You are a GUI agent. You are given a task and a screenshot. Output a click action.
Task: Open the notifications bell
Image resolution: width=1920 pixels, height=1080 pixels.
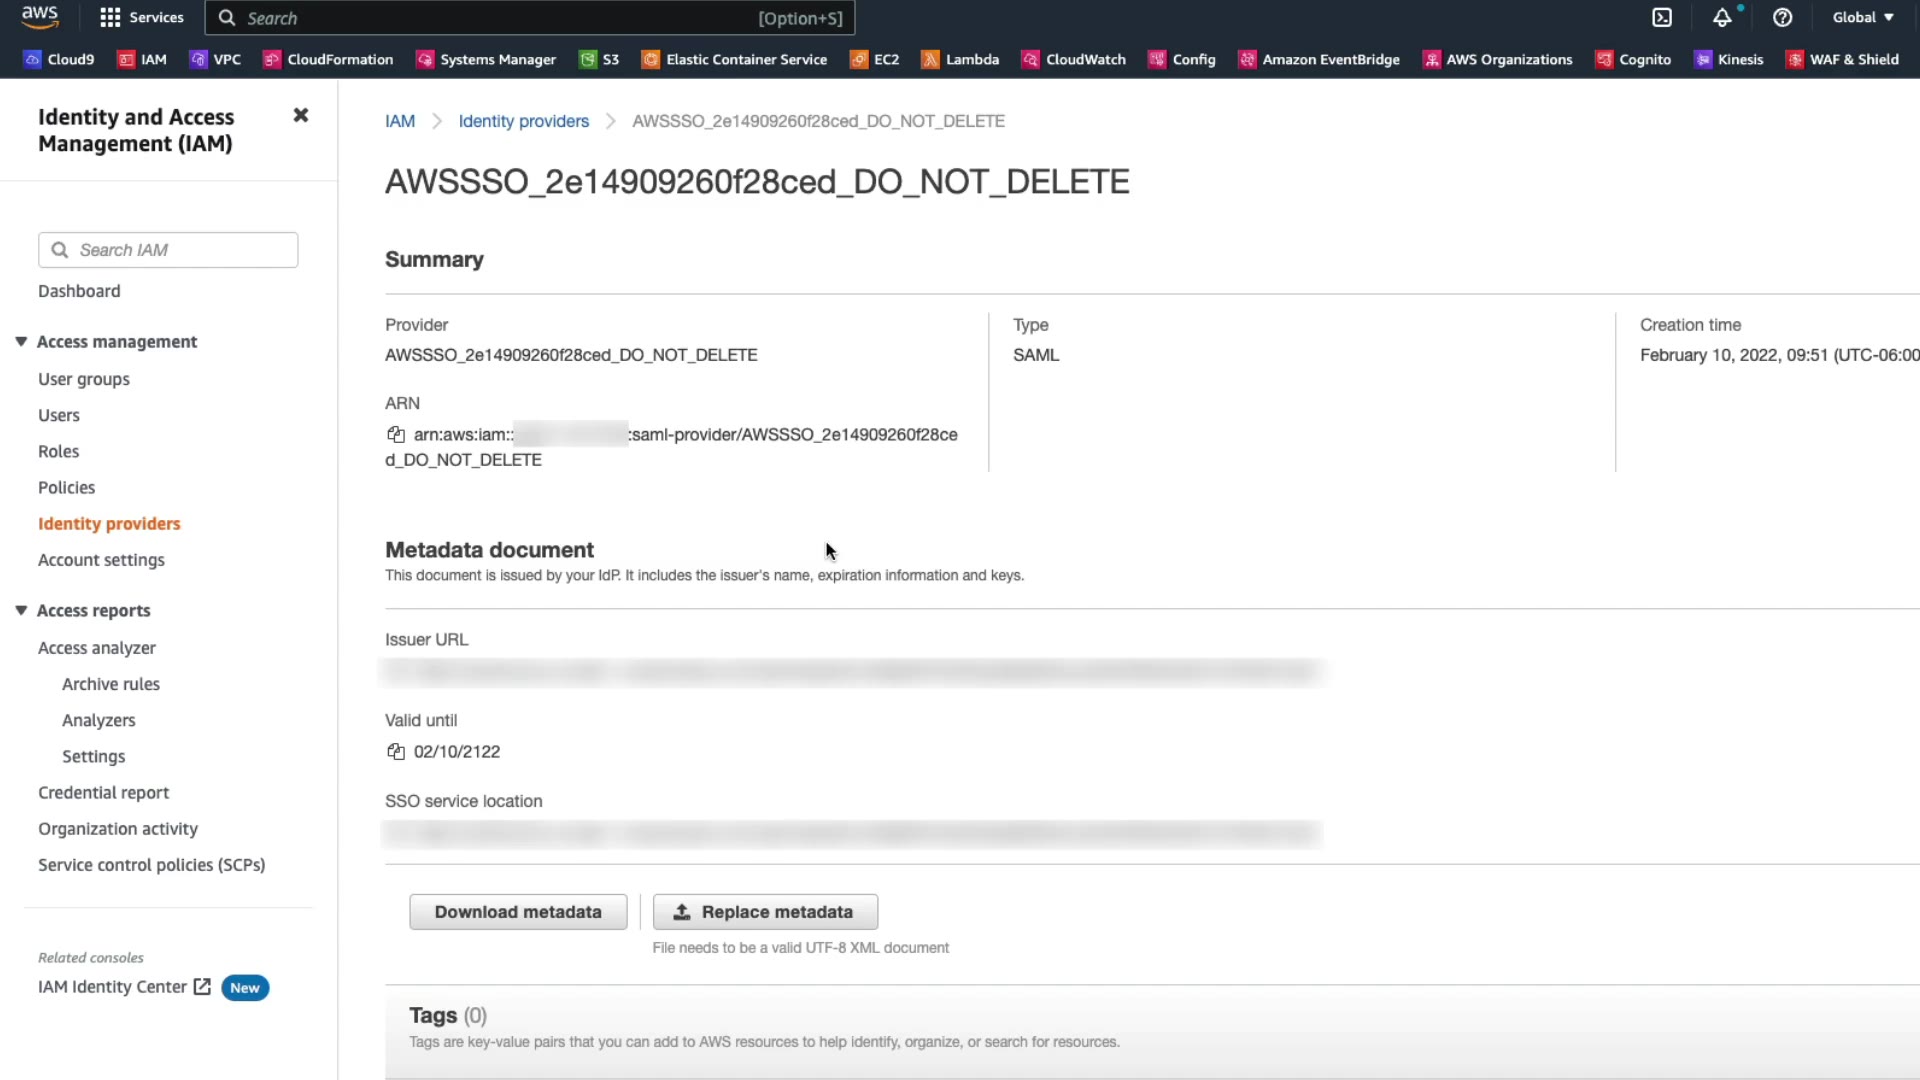[1722, 18]
